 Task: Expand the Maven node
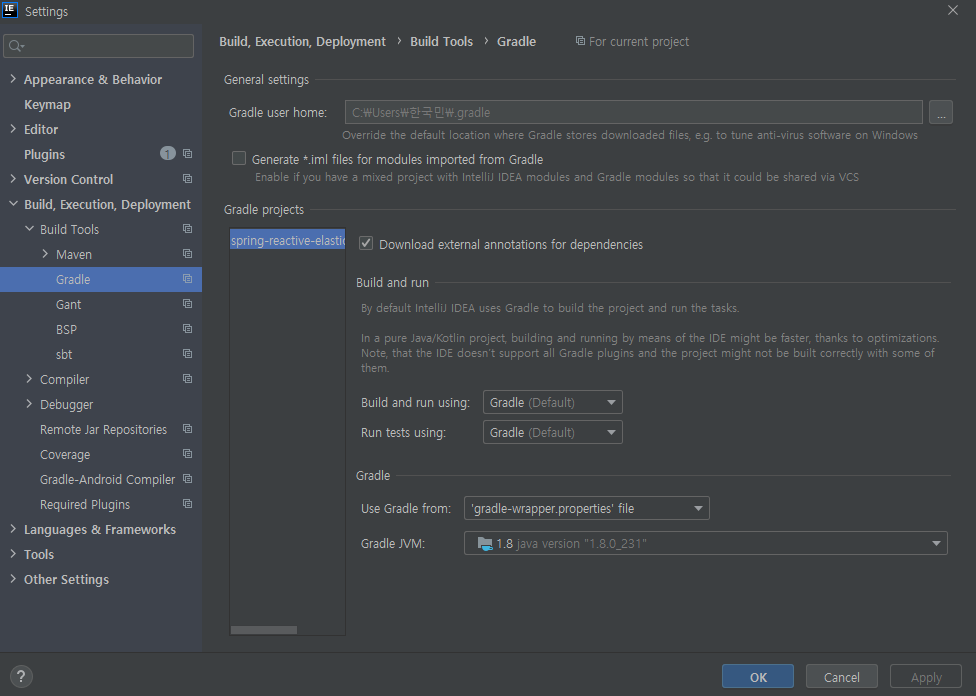pyautogui.click(x=45, y=254)
